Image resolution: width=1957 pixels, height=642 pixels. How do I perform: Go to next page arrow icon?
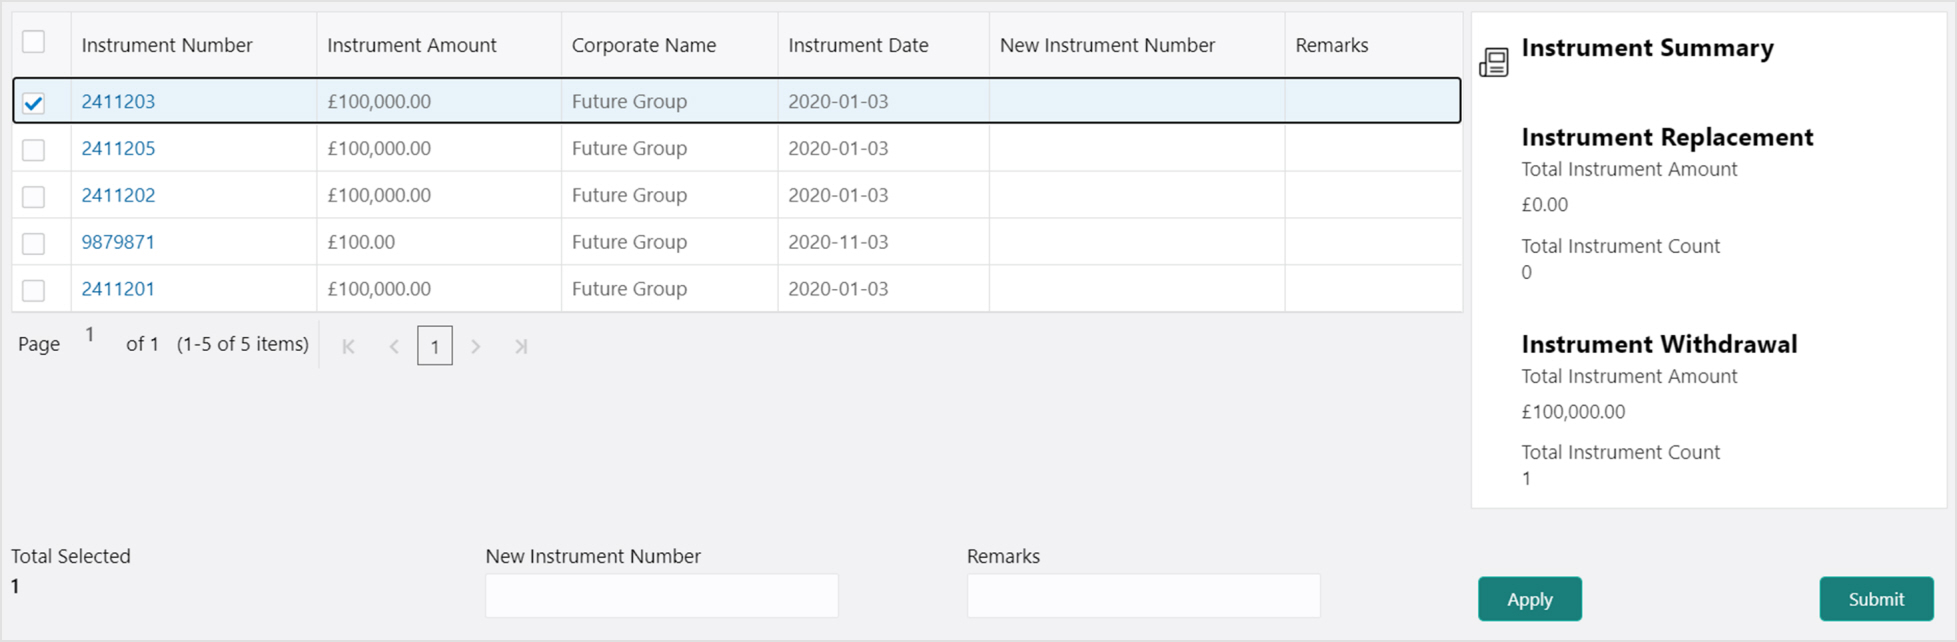click(476, 347)
